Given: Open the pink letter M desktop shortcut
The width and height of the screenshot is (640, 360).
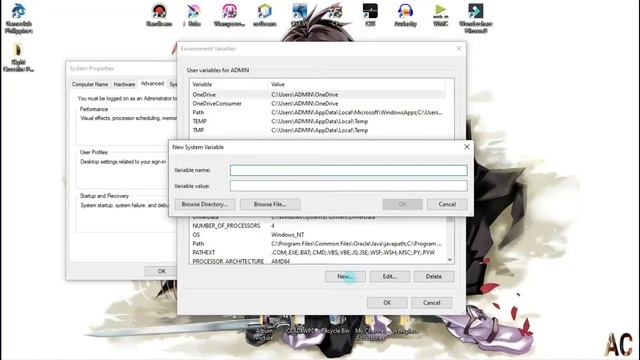Looking at the screenshot, I should (229, 15).
